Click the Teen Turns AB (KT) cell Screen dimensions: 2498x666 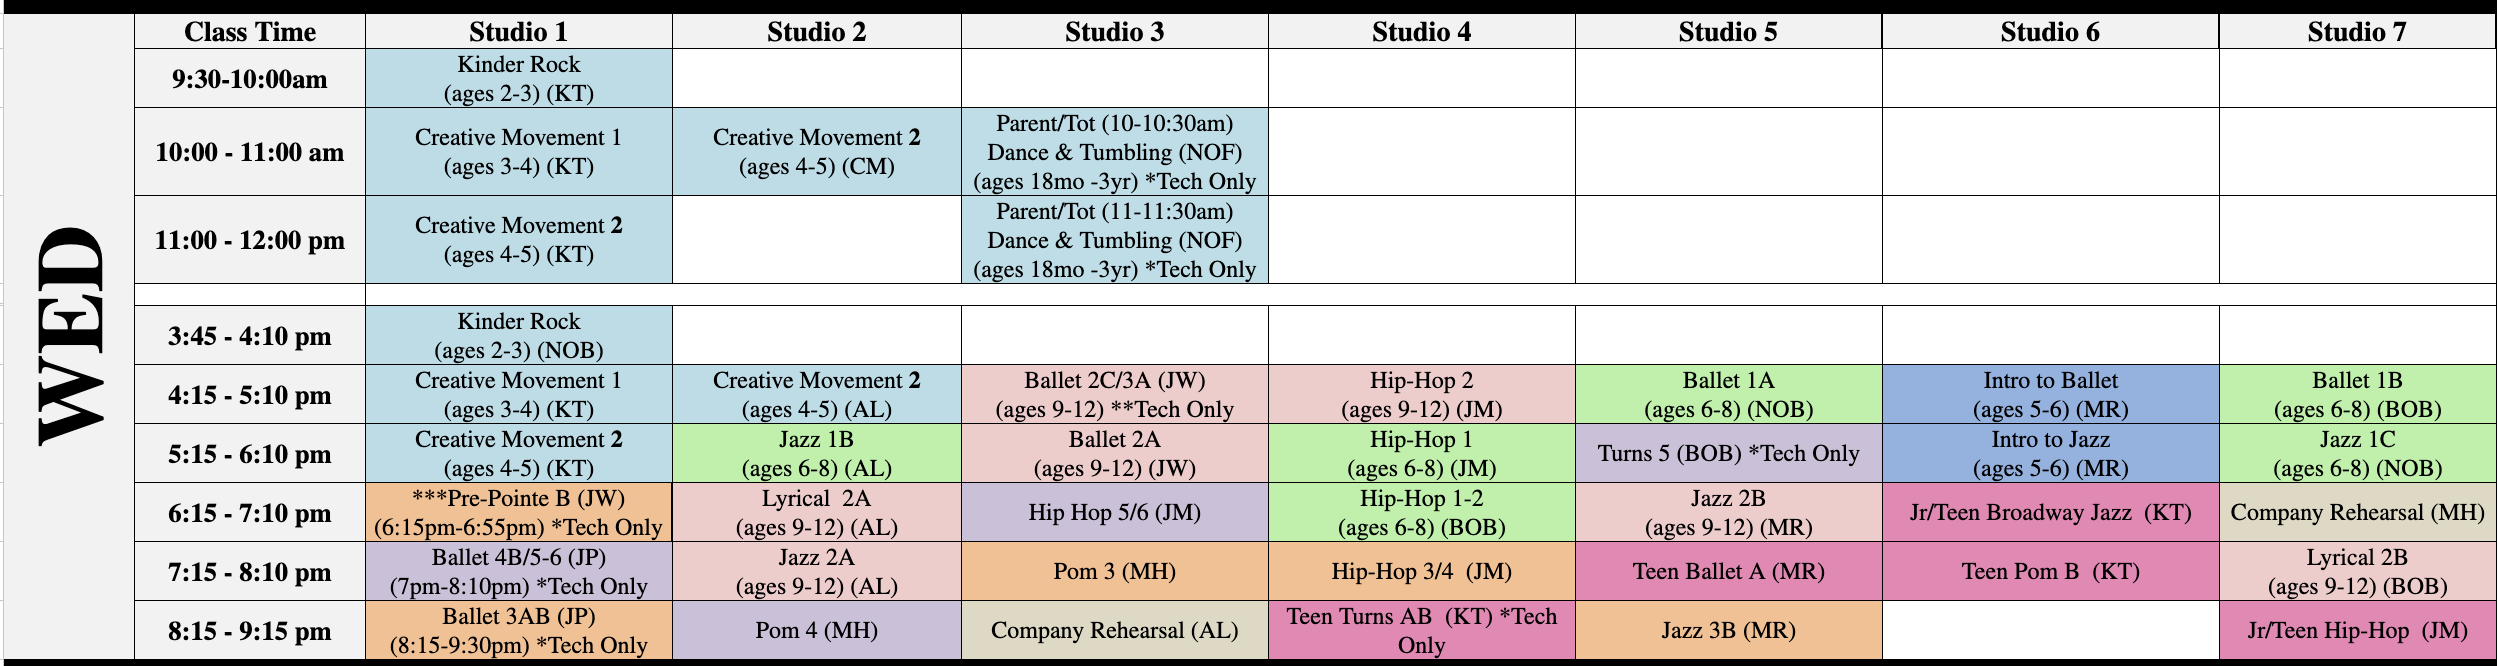[1421, 631]
